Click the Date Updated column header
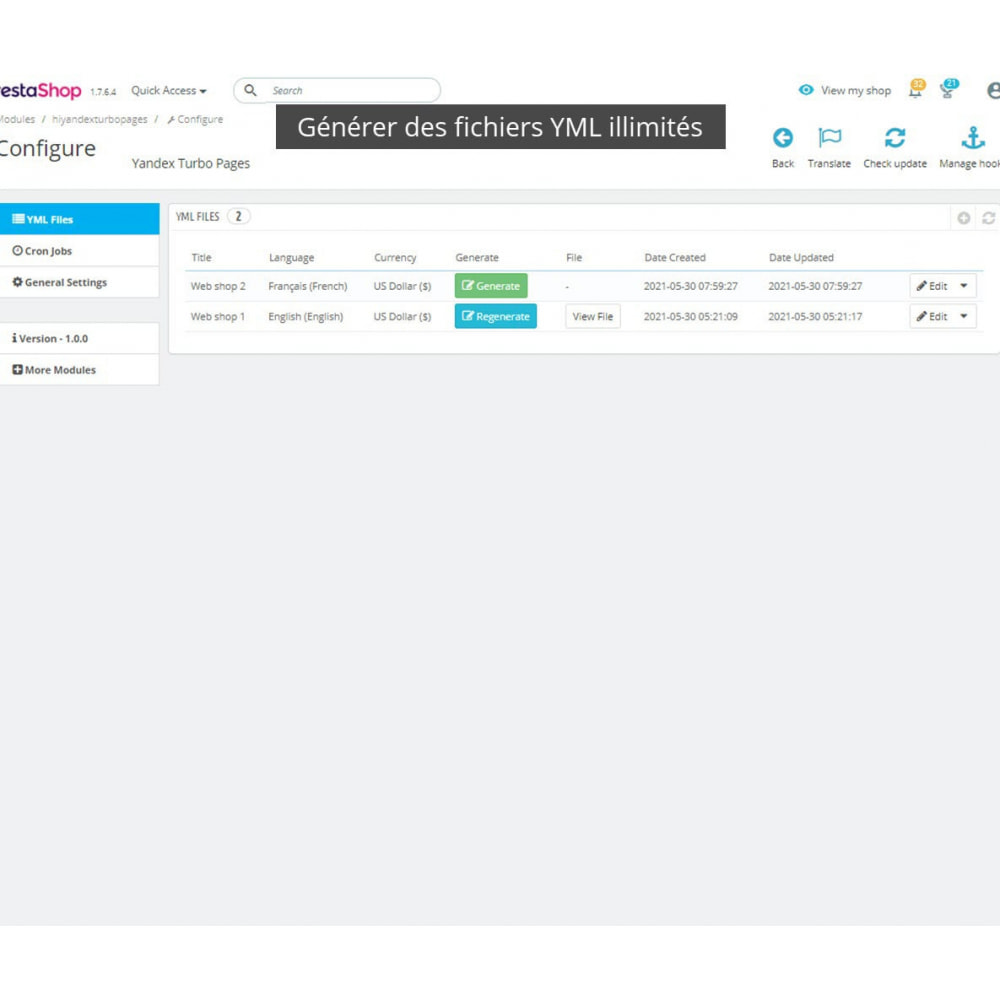 [801, 258]
